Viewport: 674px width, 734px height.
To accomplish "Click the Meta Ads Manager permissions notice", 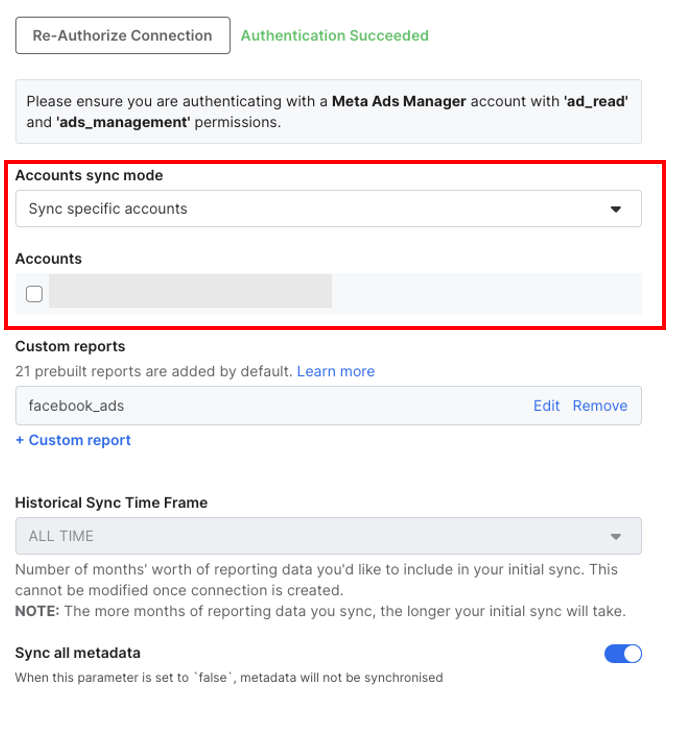I will pos(327,112).
